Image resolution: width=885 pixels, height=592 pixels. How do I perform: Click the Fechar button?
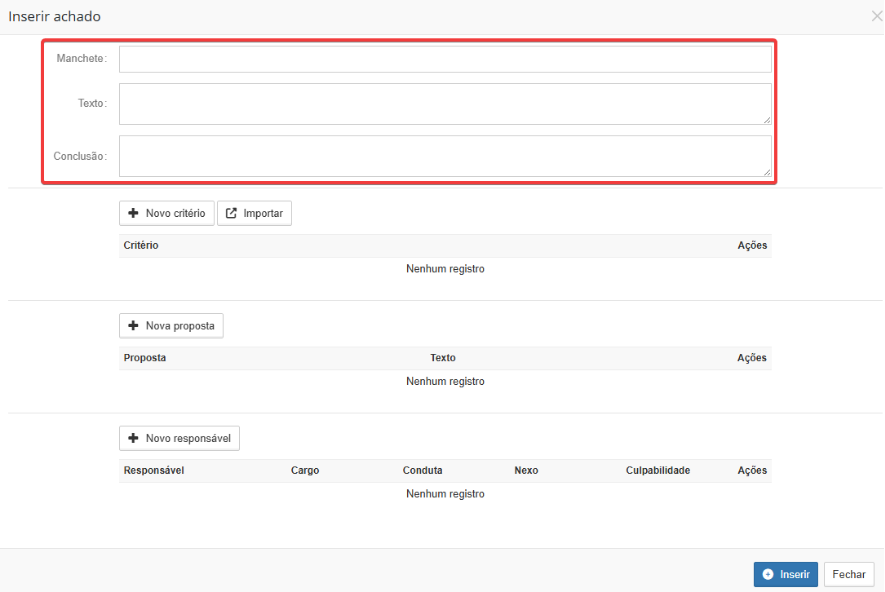[x=848, y=574]
